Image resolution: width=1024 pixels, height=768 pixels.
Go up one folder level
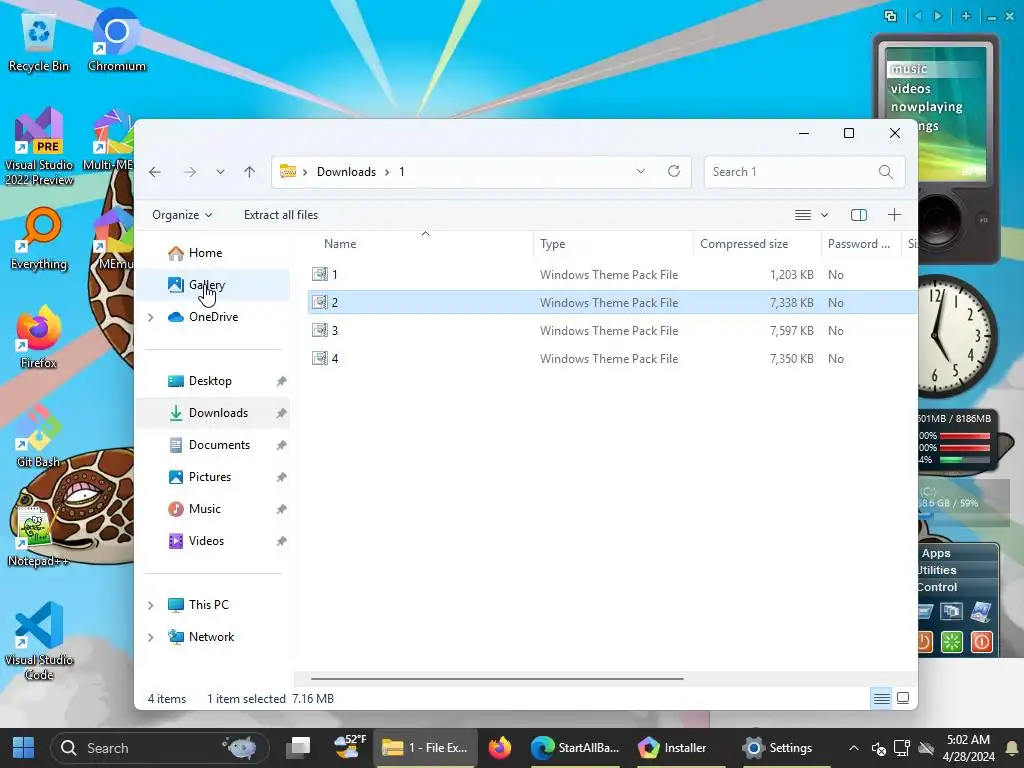pyautogui.click(x=249, y=172)
